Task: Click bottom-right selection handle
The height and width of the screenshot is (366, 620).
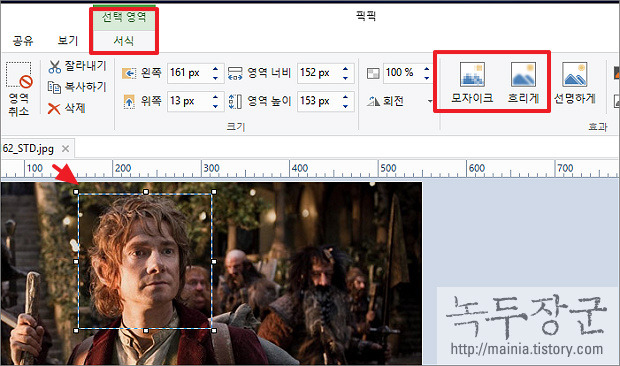Action: 214,330
